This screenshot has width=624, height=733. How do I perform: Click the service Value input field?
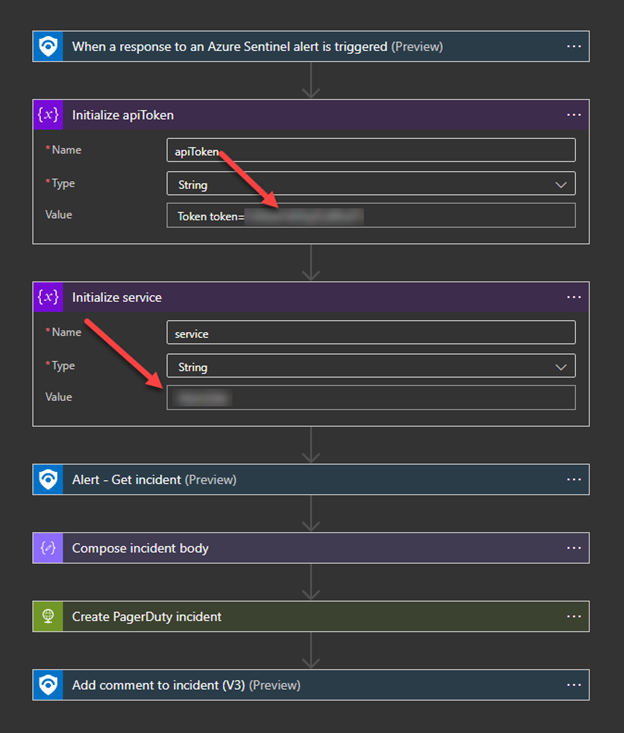(371, 398)
